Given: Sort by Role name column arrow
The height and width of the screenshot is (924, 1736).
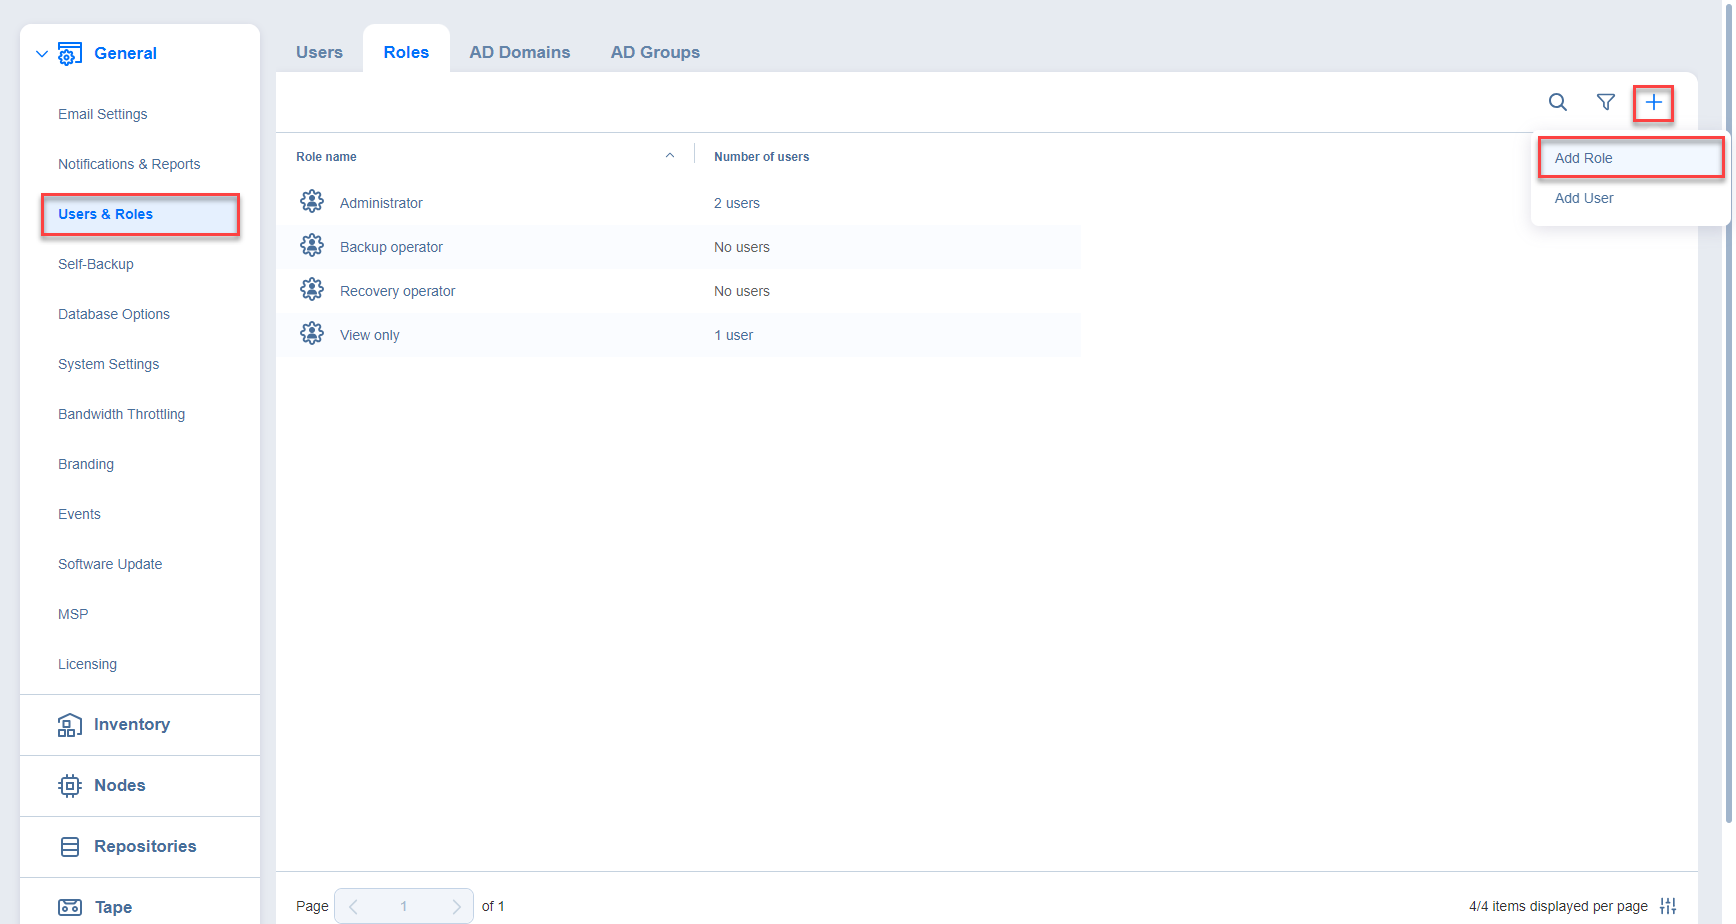Looking at the screenshot, I should 670,156.
